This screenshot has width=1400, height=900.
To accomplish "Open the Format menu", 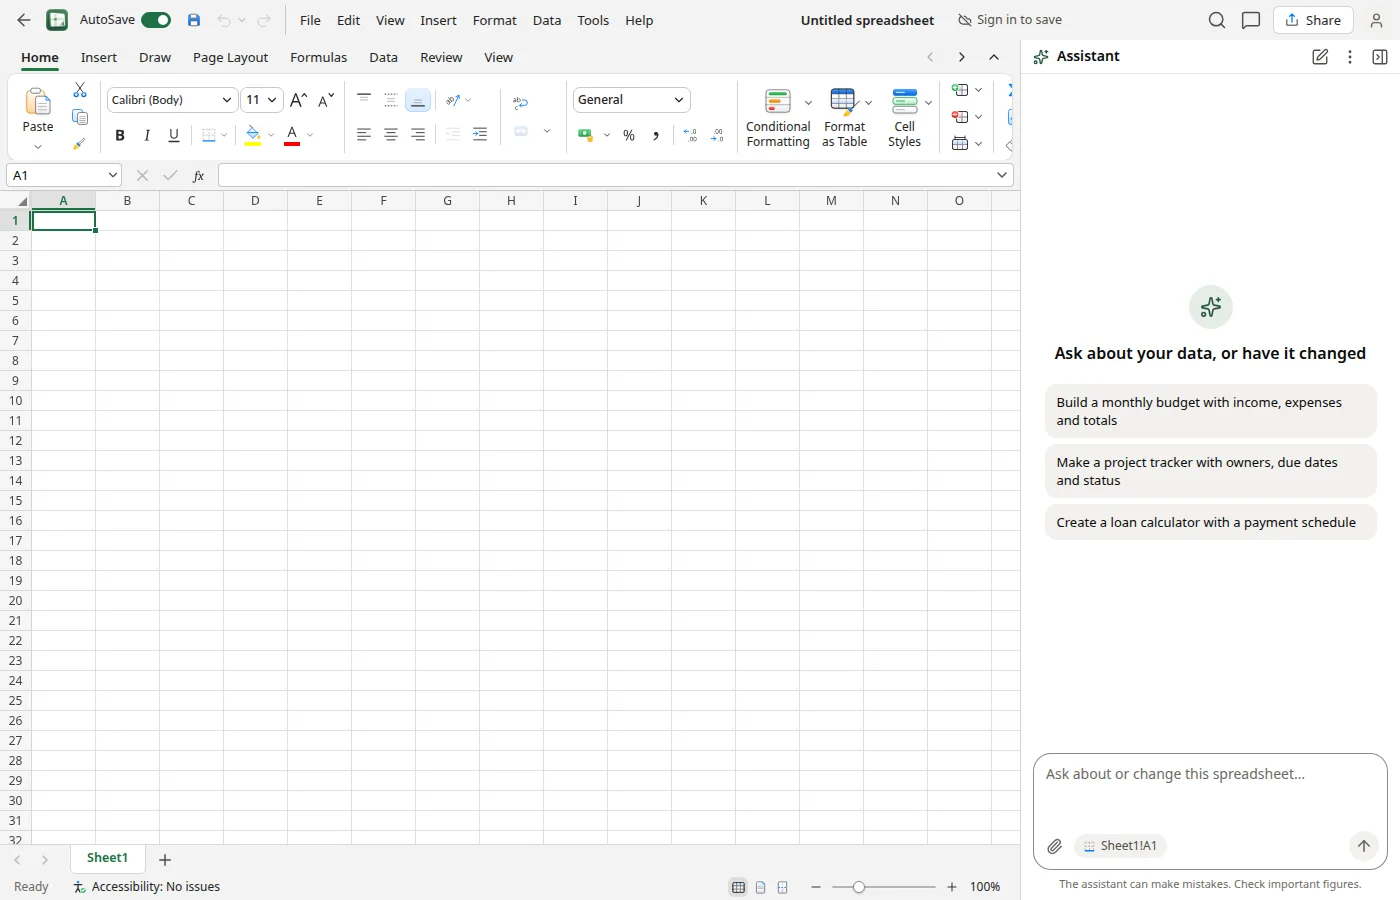I will pyautogui.click(x=495, y=20).
